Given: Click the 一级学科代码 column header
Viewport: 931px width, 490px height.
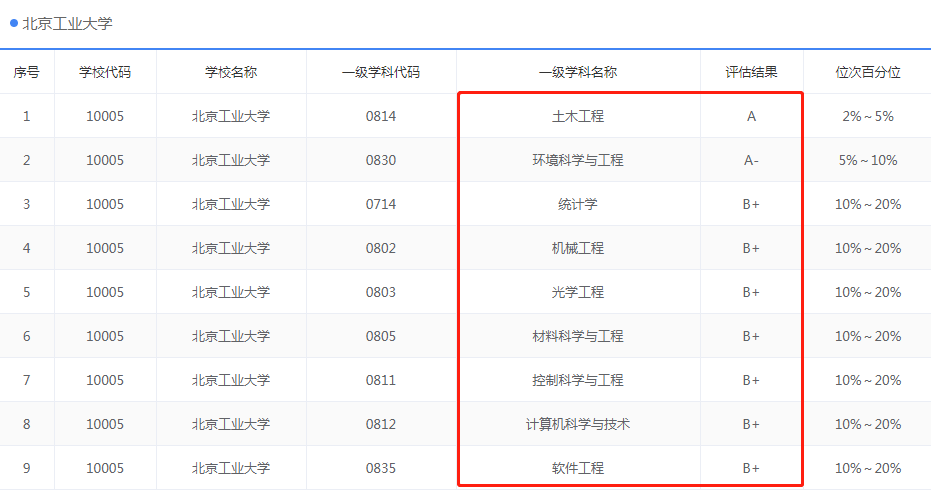Looking at the screenshot, I should tap(381, 72).
